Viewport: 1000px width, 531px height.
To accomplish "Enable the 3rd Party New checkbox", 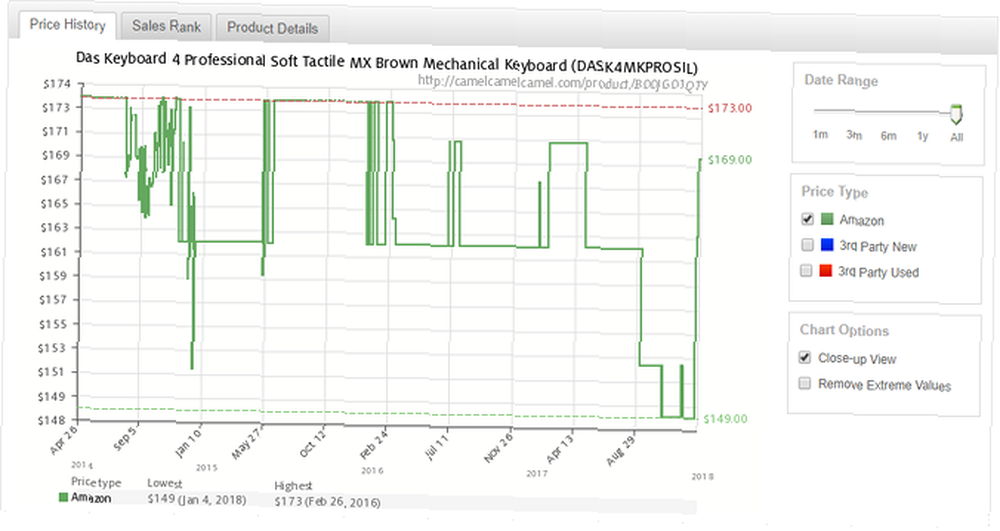I will [x=807, y=245].
